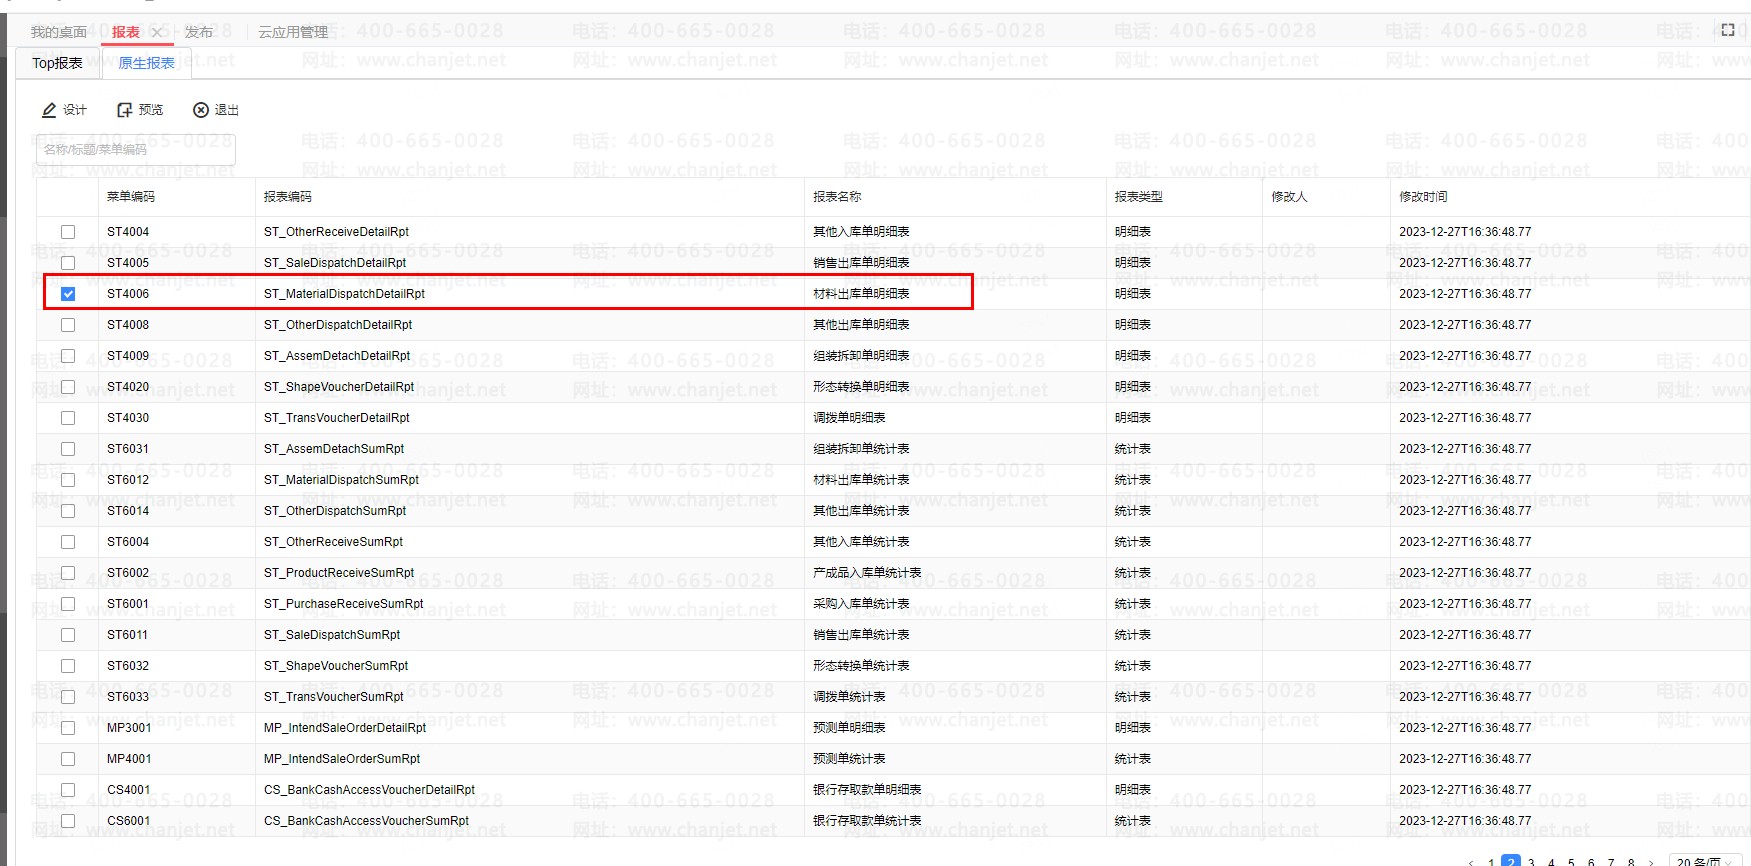This screenshot has height=866, width=1751.
Task: Check the box for row ST4005
Action: (68, 263)
